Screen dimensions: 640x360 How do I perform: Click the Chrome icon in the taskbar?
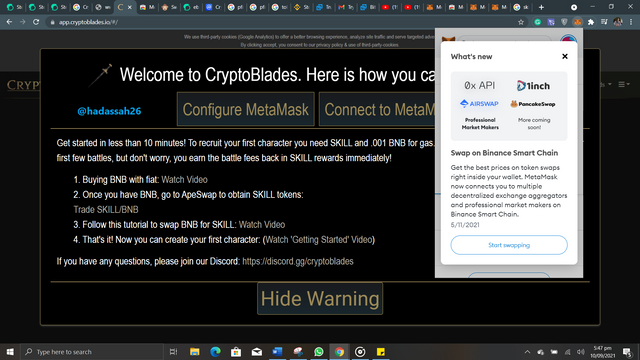pos(339,351)
